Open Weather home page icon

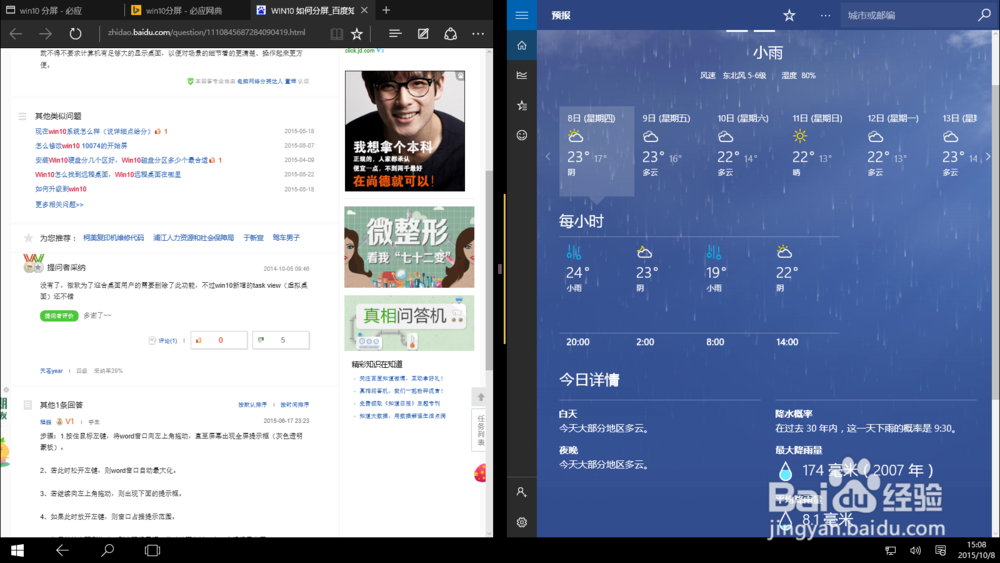coord(522,45)
